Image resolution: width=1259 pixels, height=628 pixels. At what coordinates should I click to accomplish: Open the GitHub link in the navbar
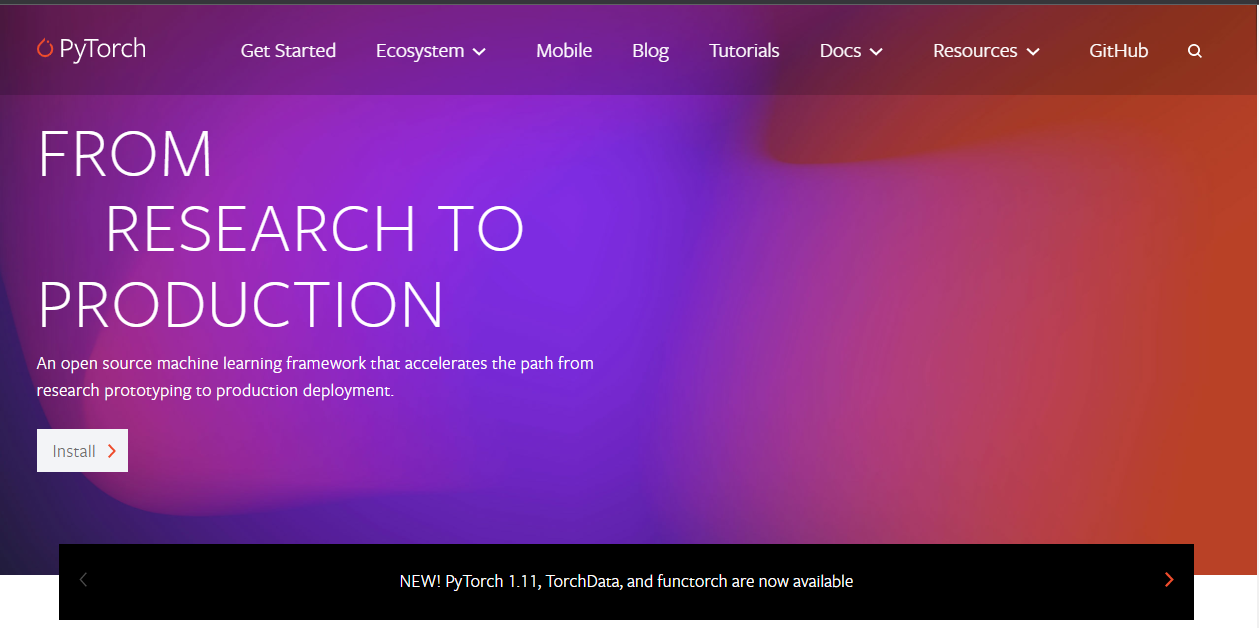(1118, 50)
